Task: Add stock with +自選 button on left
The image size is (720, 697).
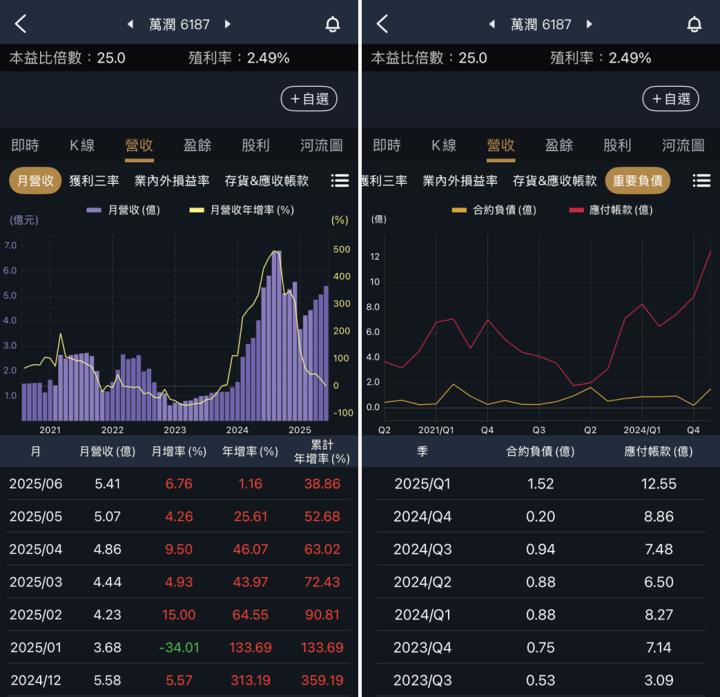Action: pos(308,98)
